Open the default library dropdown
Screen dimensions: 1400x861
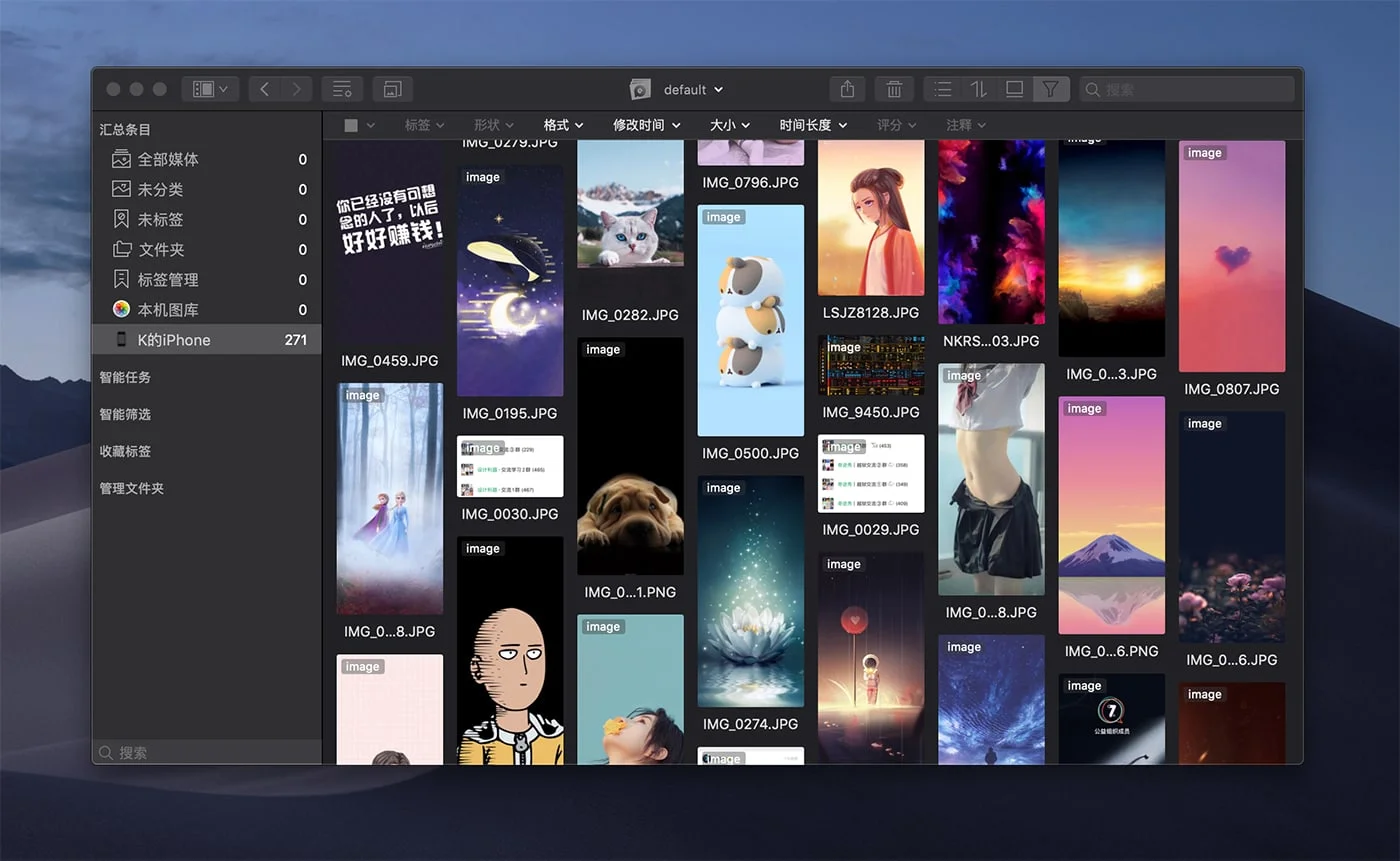692,90
